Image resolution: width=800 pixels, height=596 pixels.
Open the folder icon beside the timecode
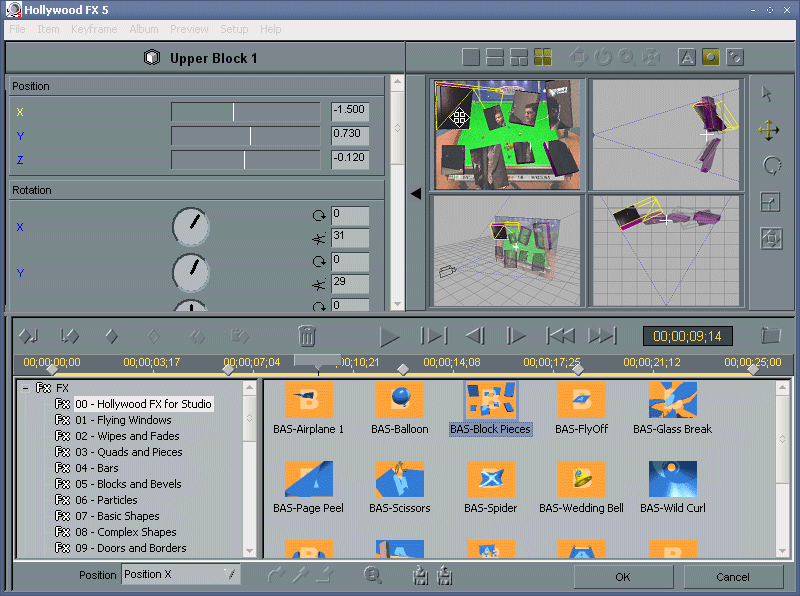(x=771, y=335)
